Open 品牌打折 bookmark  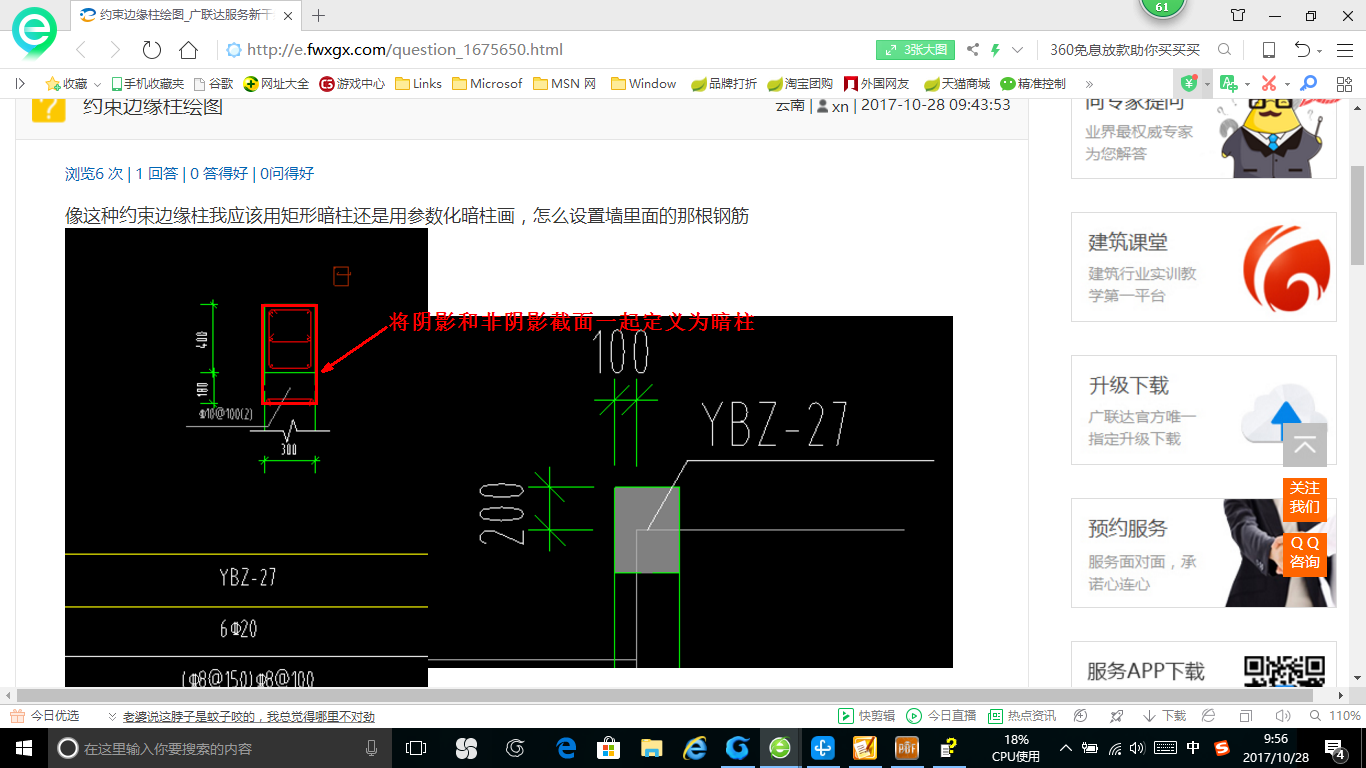click(x=724, y=84)
